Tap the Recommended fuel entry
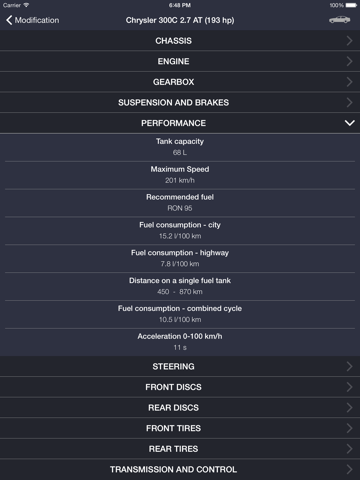The image size is (360, 480). coord(180,203)
